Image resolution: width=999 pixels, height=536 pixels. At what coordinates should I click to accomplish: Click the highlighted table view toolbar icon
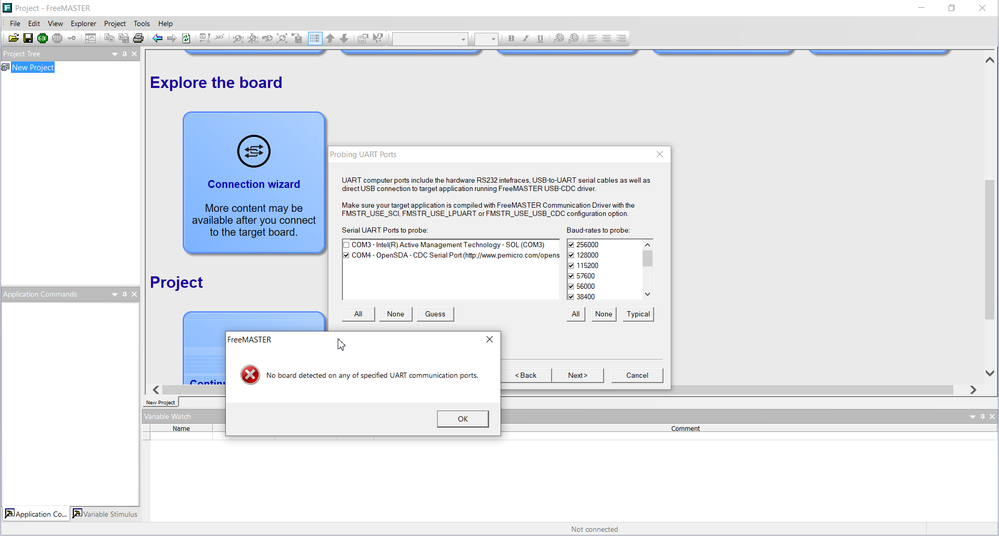(315, 38)
